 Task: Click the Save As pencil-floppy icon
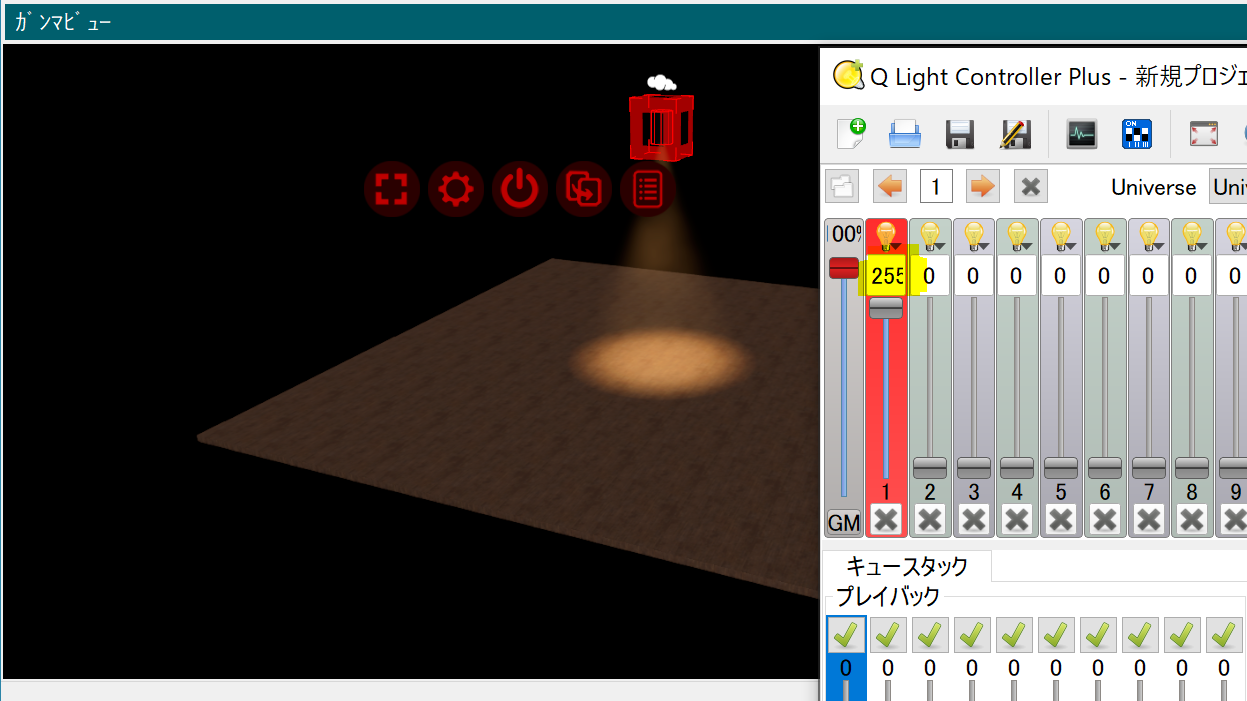pos(1015,133)
